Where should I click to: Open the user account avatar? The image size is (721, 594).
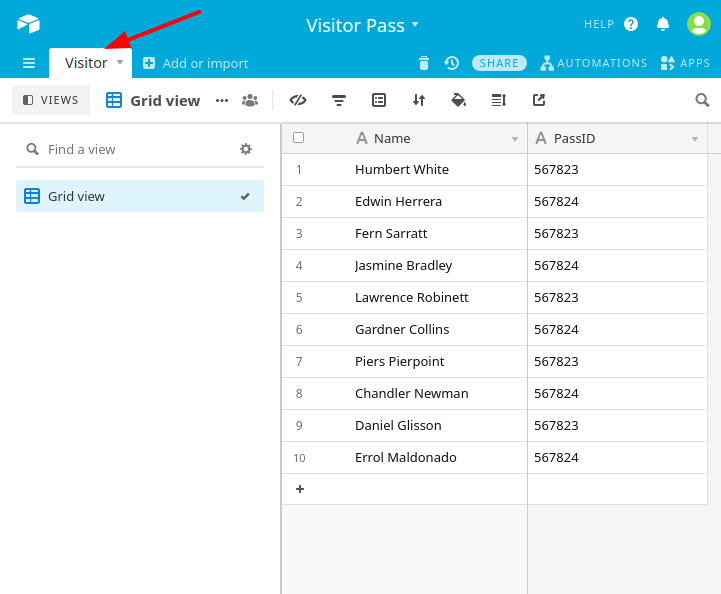click(x=698, y=24)
